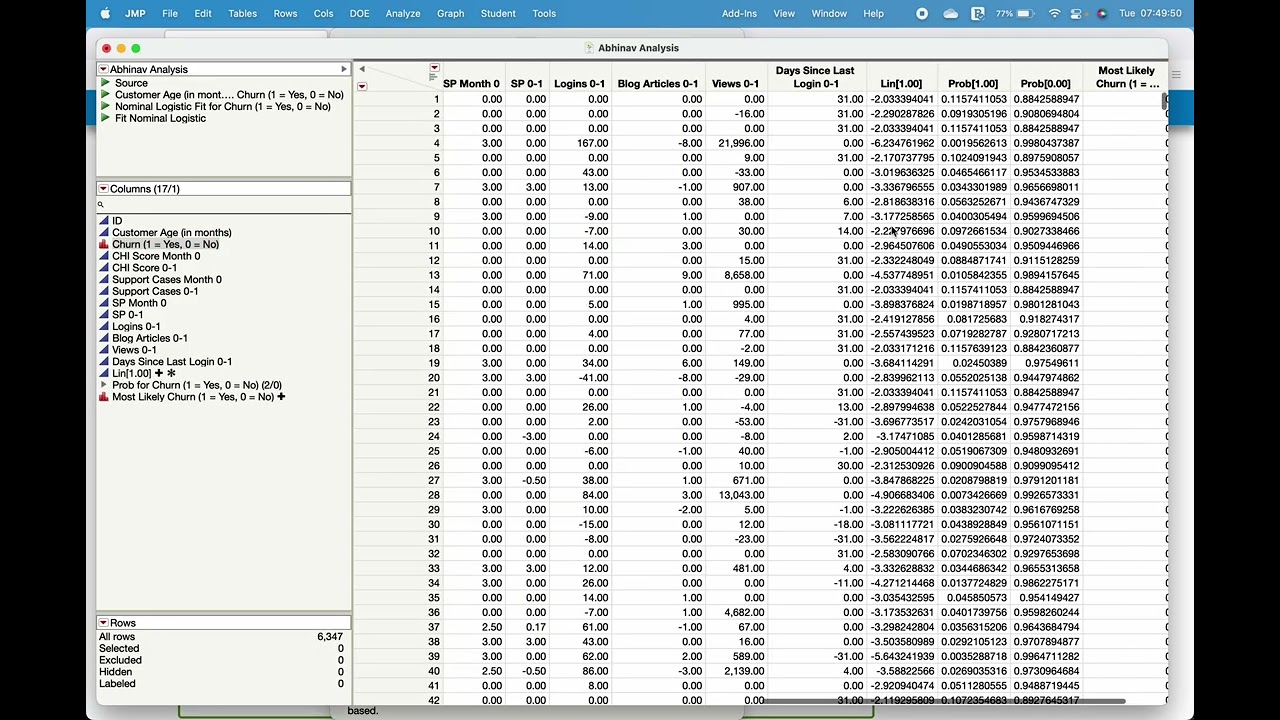Click Excluded rows entry in Rows panel

coord(120,660)
